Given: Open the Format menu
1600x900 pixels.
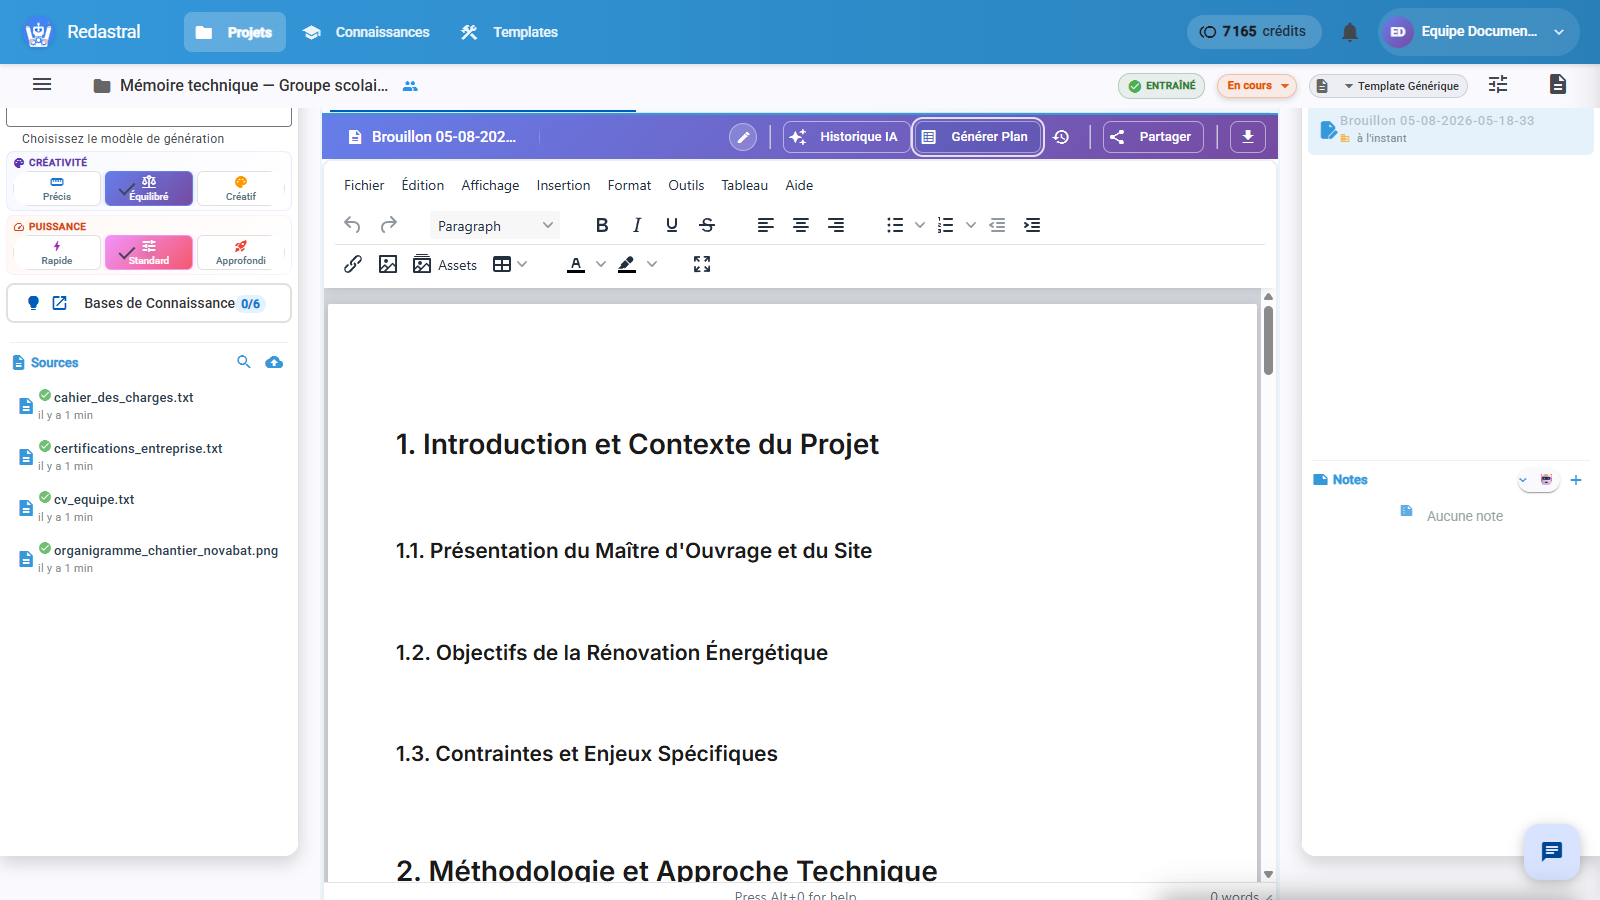Looking at the screenshot, I should 629,185.
